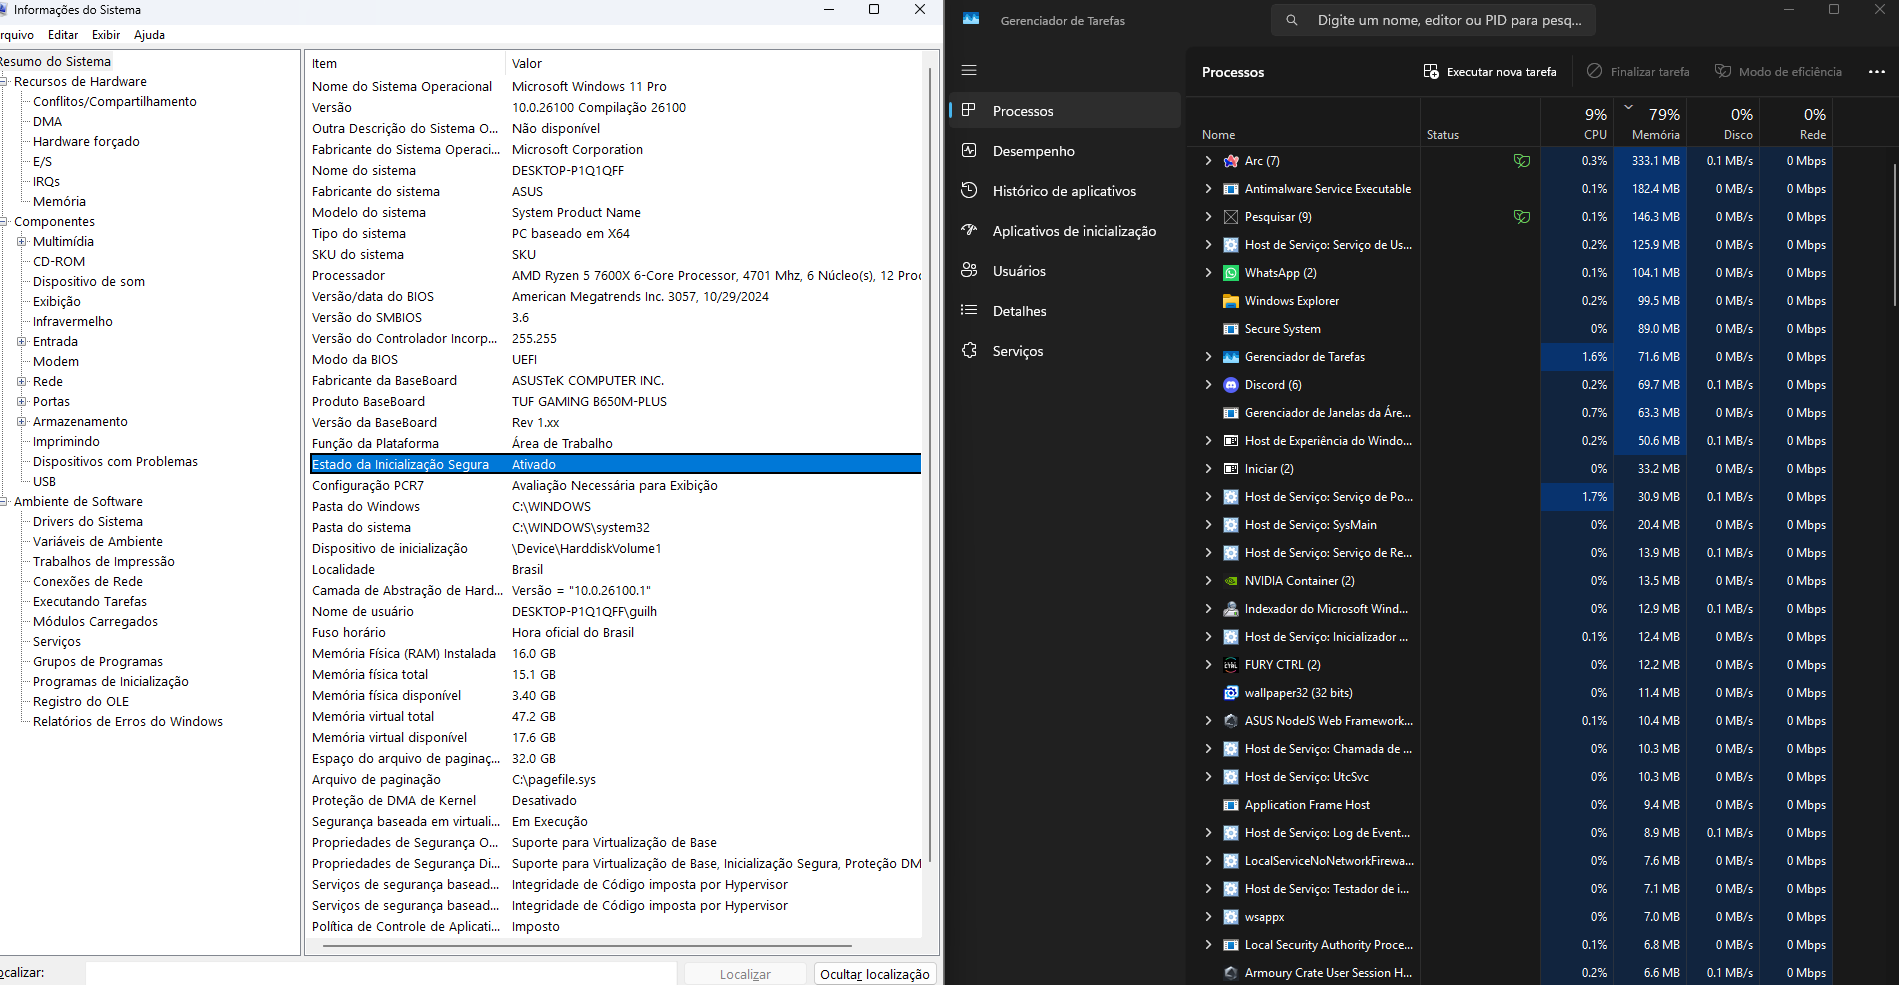The width and height of the screenshot is (1899, 985).
Task: Expand the Iniciar (2) process group
Action: pos(1208,469)
